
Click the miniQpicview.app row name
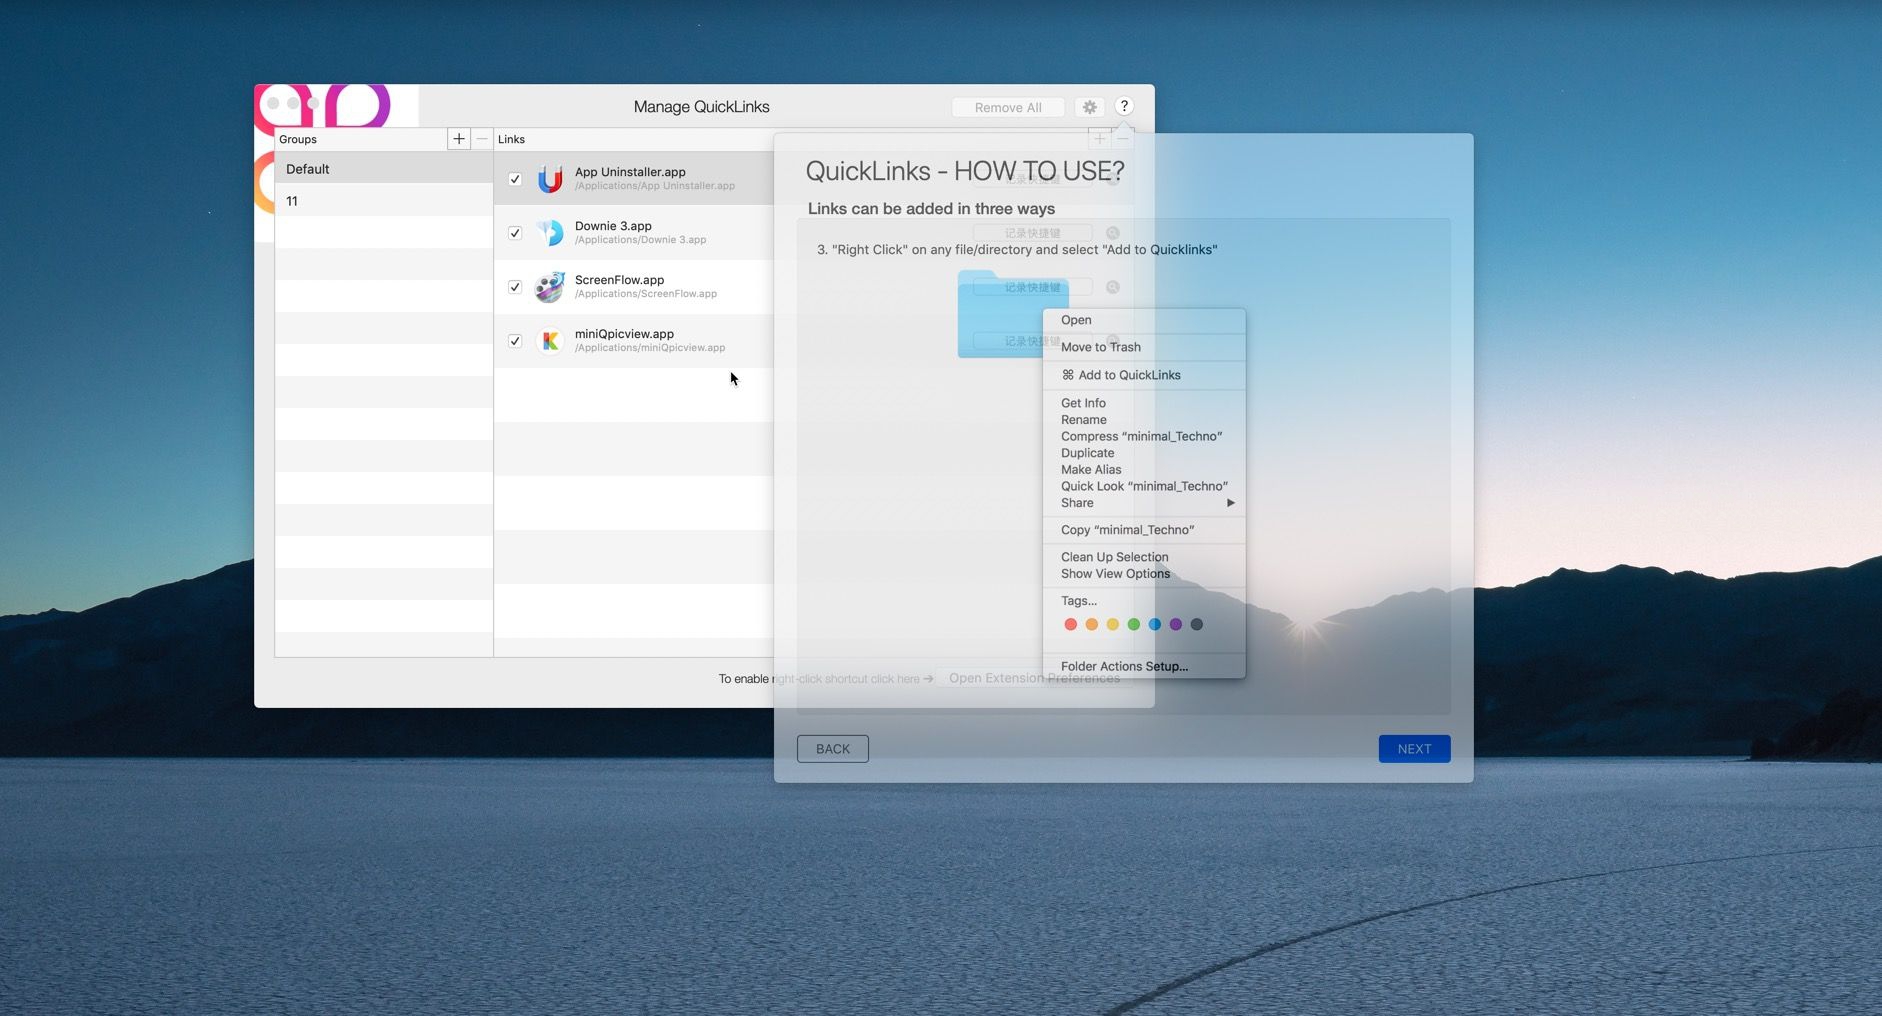point(624,334)
